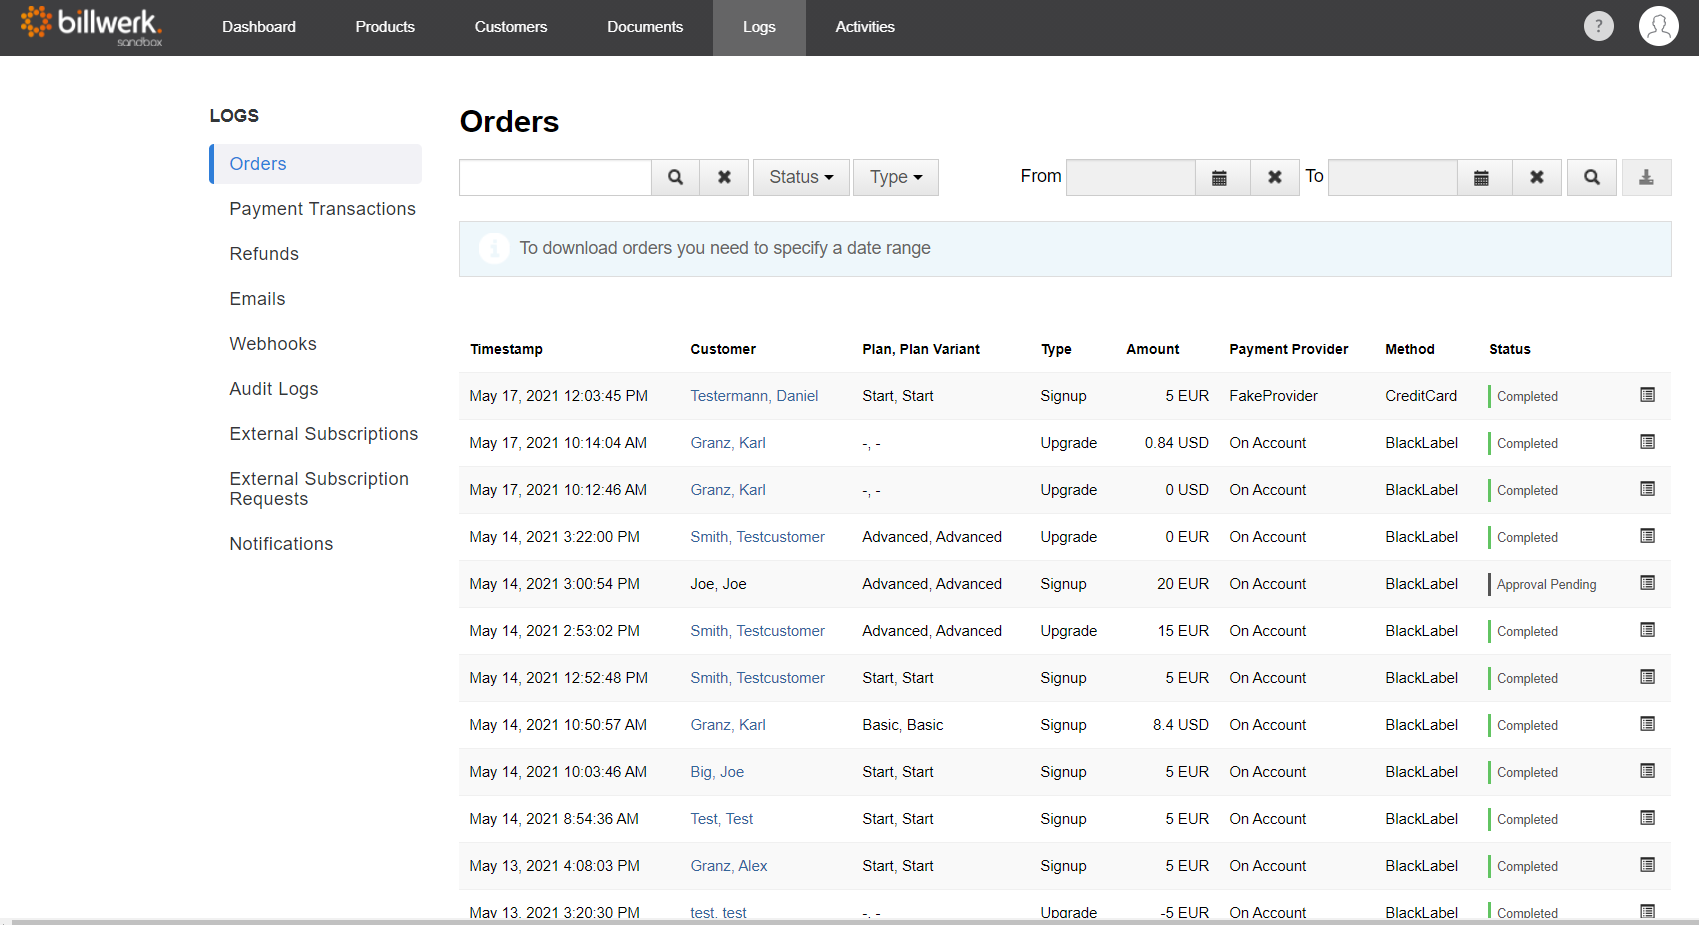Open details icon for May 14 12:52:48 PM order

1647,677
